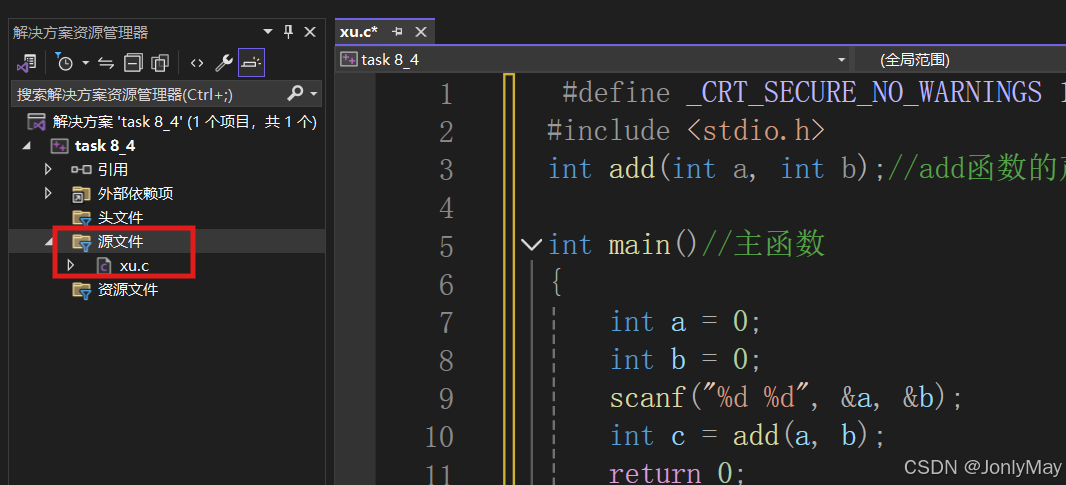The width and height of the screenshot is (1066, 485).
Task: Expand the xu.c file node
Action: (69, 265)
